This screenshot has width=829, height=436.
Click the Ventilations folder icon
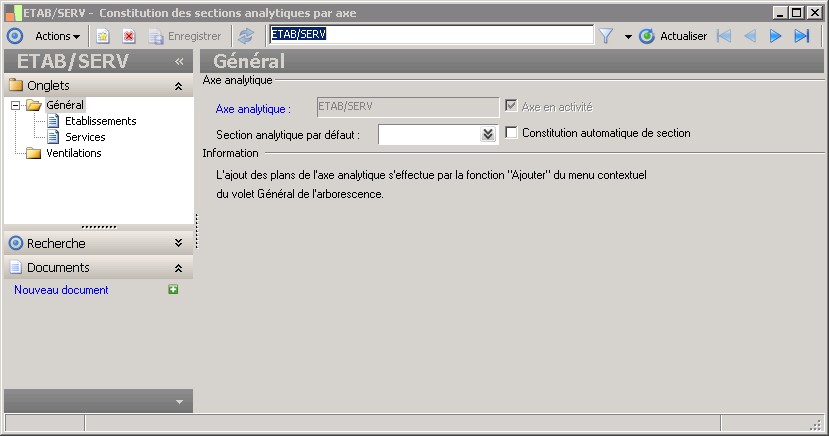click(33, 153)
